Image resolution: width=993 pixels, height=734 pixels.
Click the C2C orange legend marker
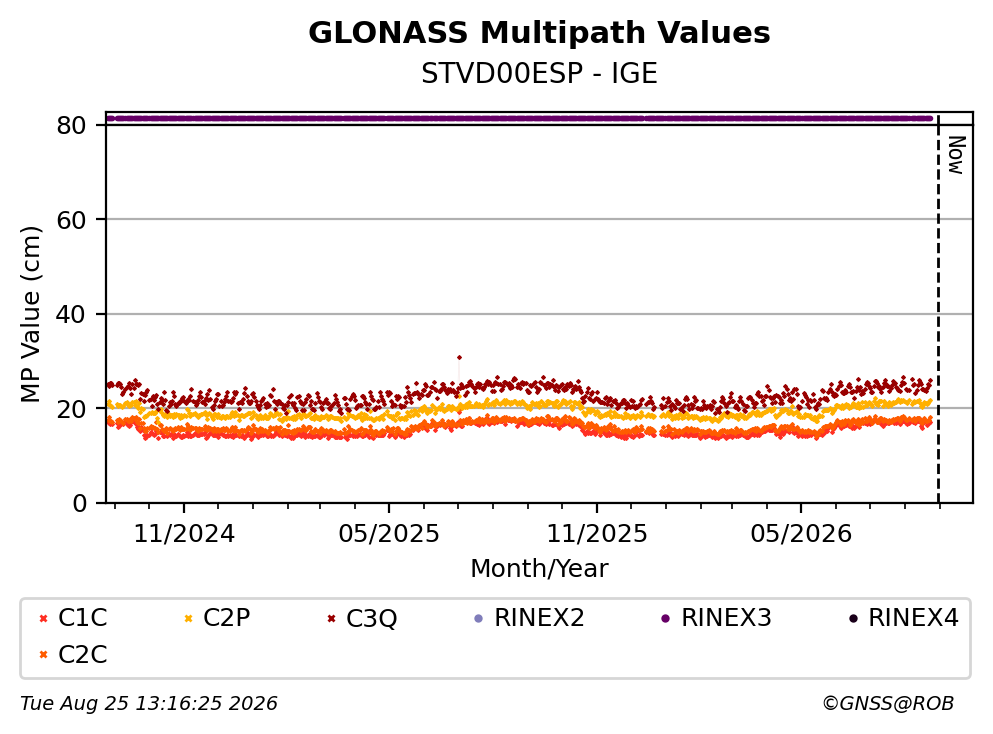pyautogui.click(x=44, y=655)
